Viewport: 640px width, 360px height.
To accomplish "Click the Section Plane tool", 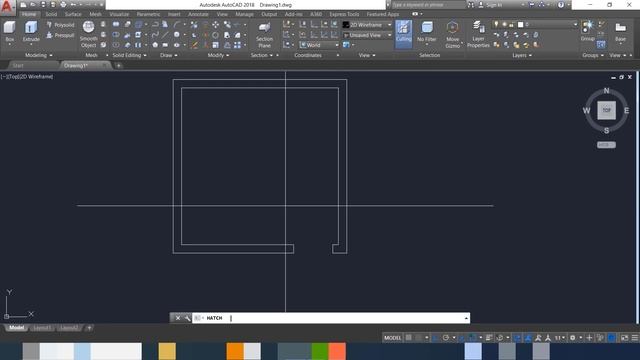I will 264,35.
